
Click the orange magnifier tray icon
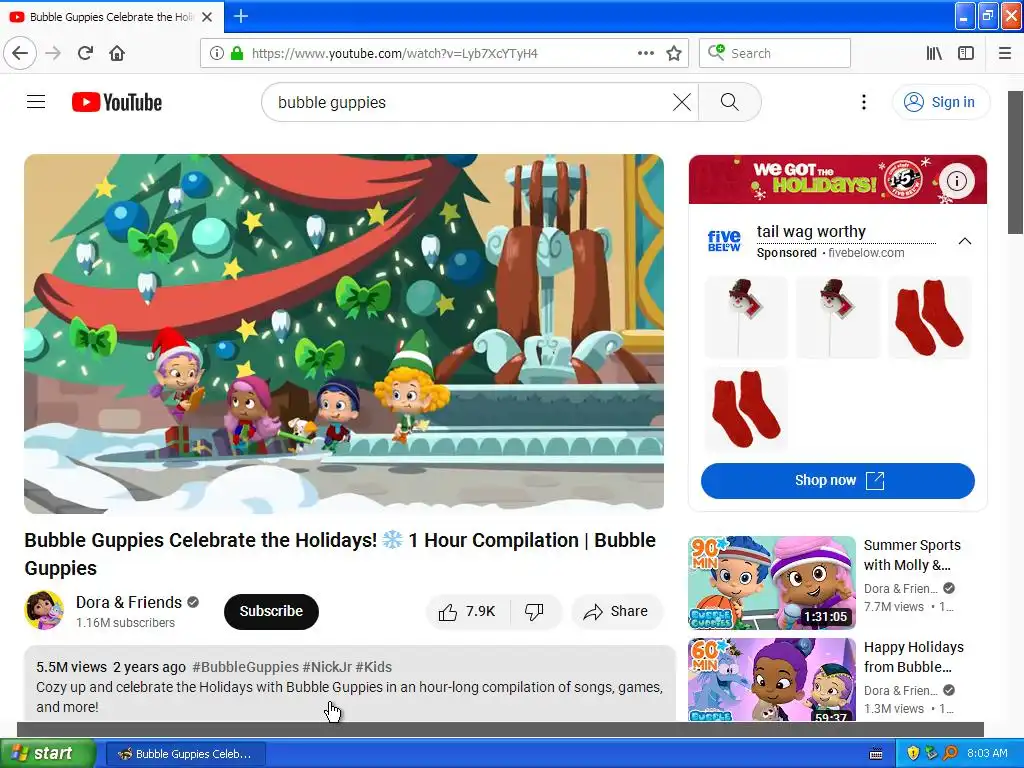tap(950, 753)
